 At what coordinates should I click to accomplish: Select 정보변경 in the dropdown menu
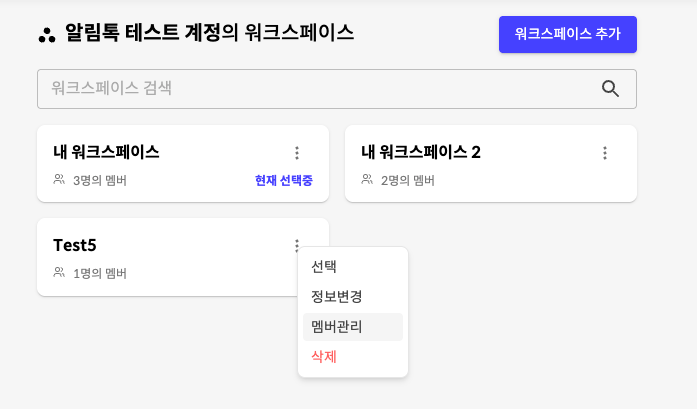[336, 297]
